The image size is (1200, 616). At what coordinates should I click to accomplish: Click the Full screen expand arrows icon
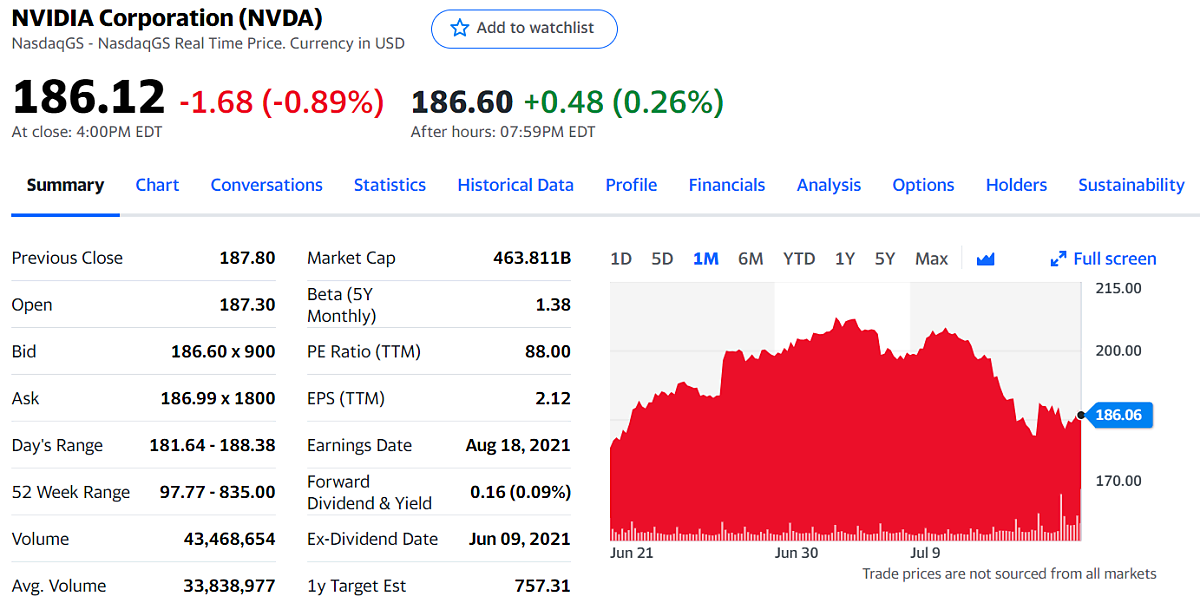[1058, 259]
